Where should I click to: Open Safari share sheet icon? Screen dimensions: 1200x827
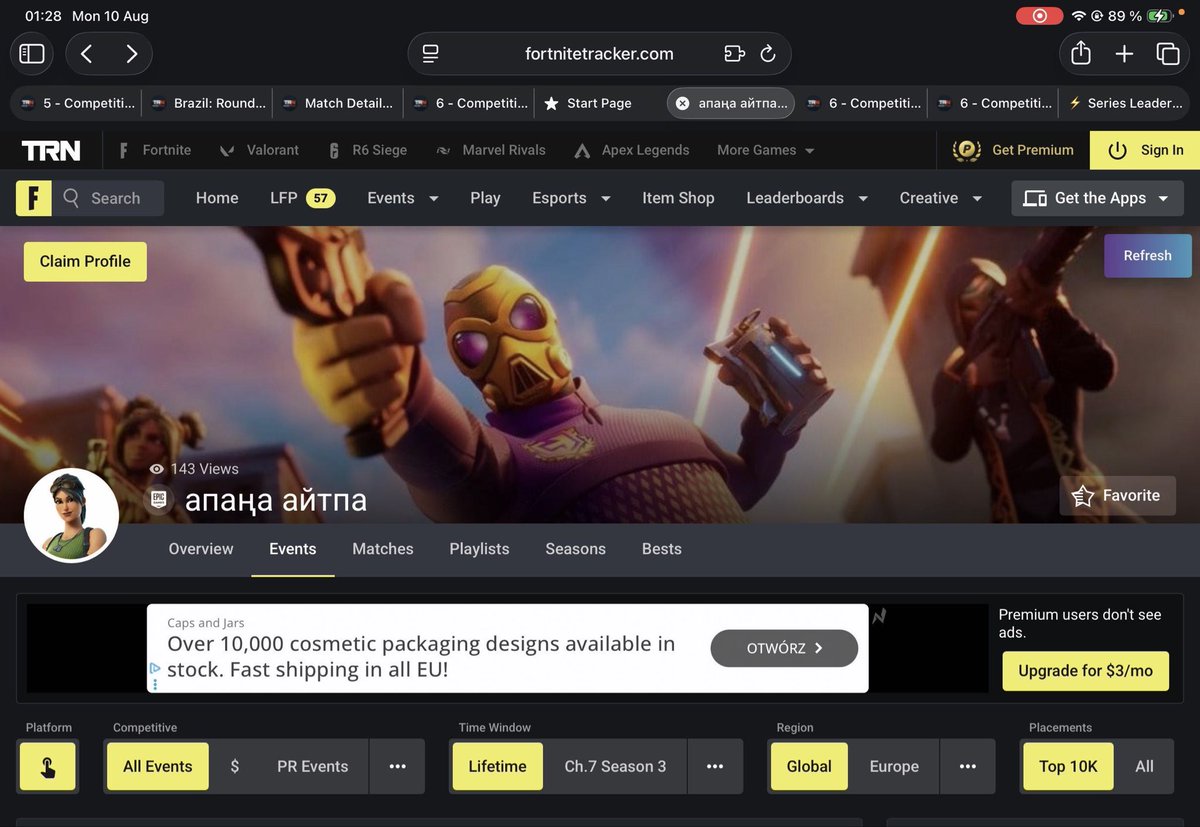pyautogui.click(x=1081, y=53)
